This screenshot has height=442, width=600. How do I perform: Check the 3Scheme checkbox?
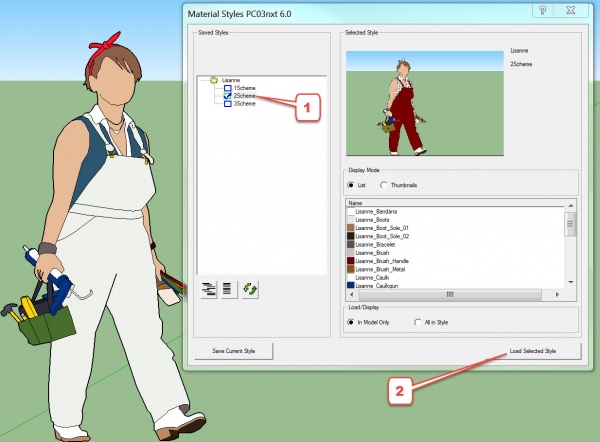[228, 104]
